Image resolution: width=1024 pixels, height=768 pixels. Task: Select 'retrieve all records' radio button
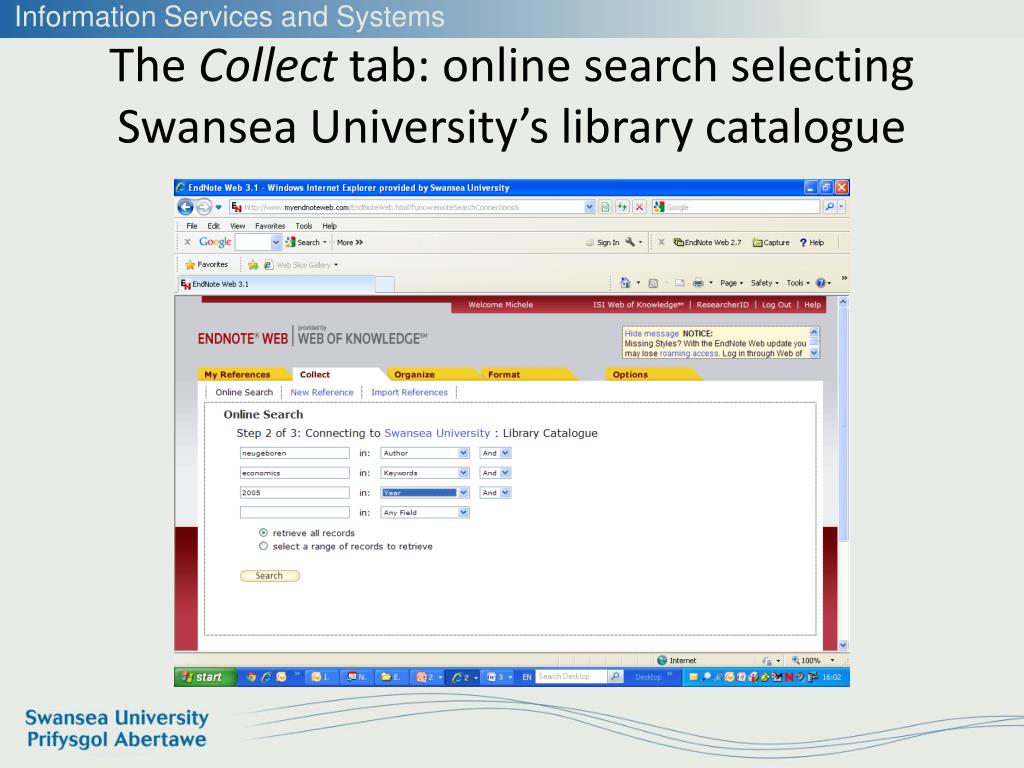pyautogui.click(x=263, y=533)
